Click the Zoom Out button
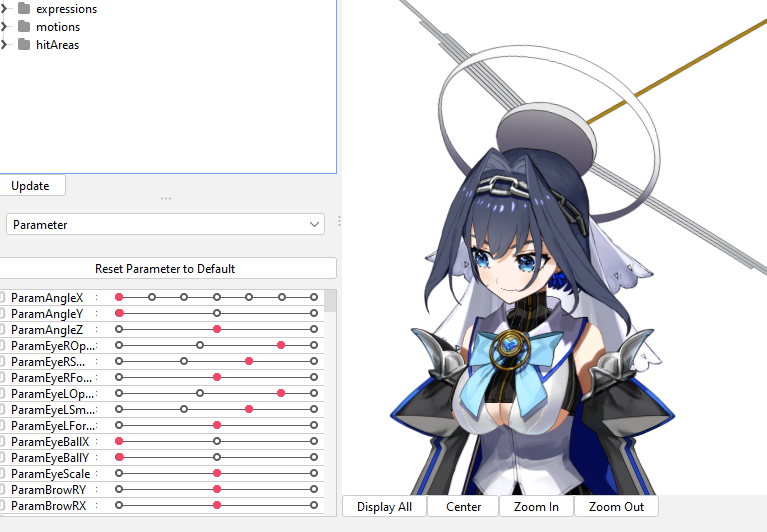This screenshot has height=532, width=767. [616, 507]
